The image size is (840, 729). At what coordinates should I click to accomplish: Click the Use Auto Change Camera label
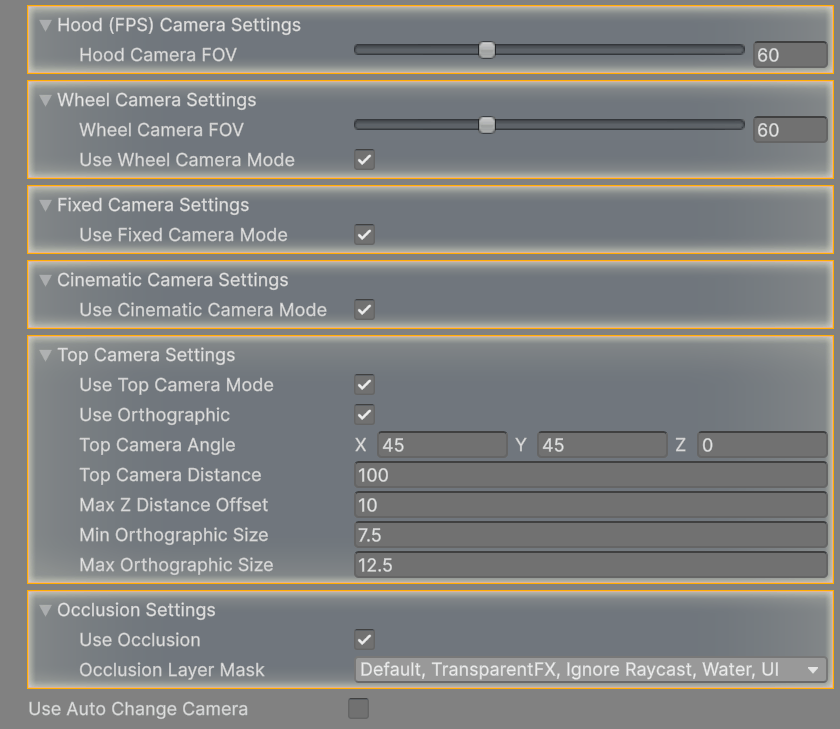coord(138,709)
